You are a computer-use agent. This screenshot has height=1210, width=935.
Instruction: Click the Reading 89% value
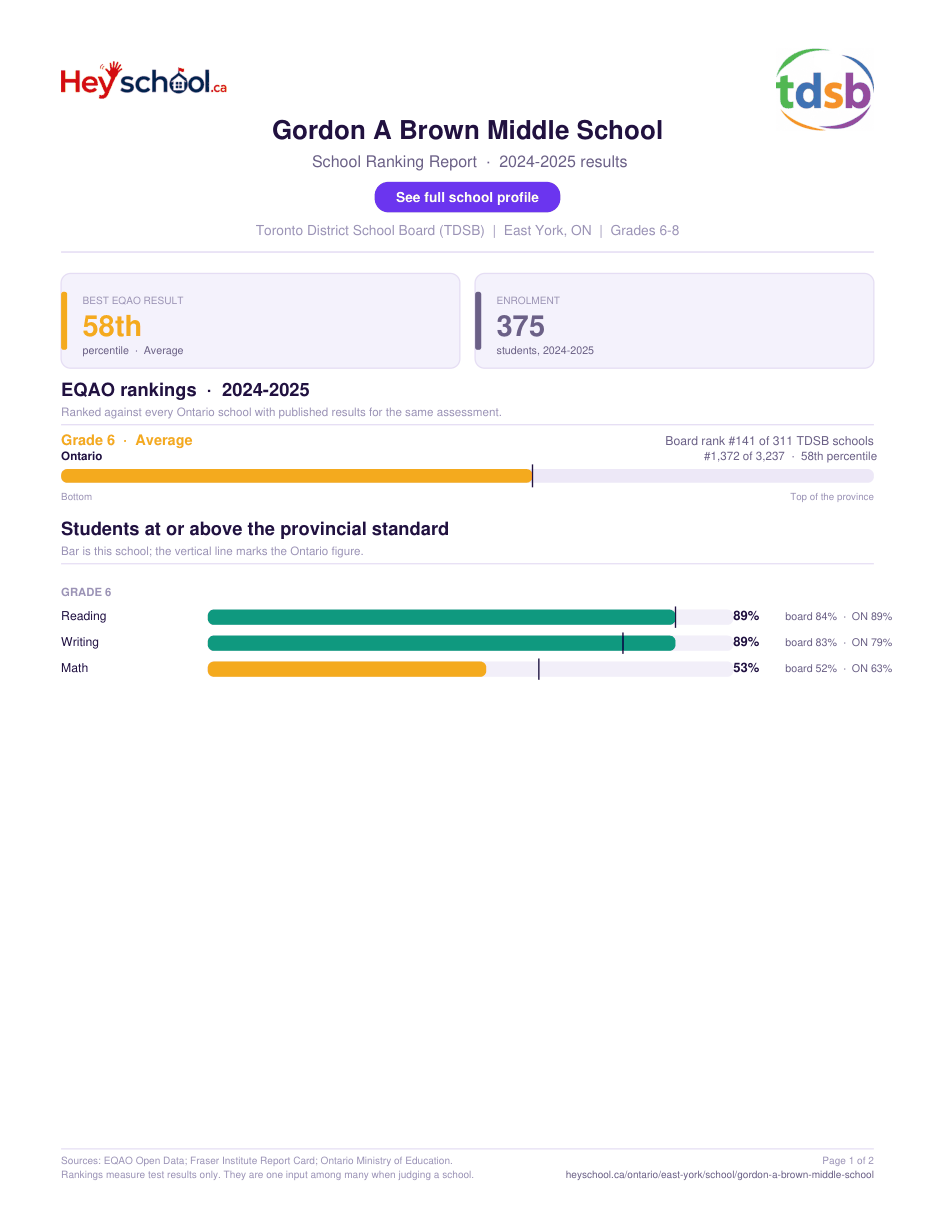[746, 616]
